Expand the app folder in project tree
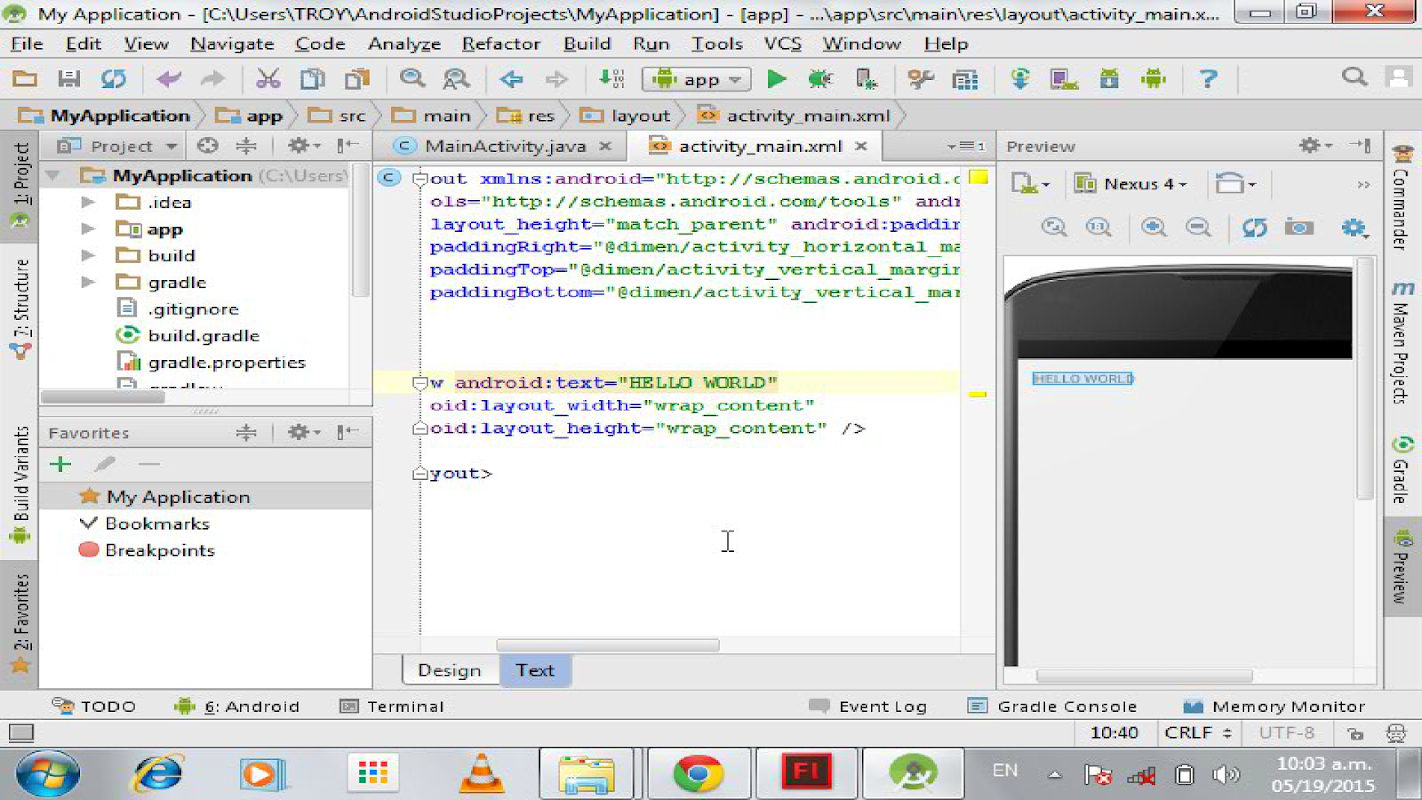 coord(88,229)
